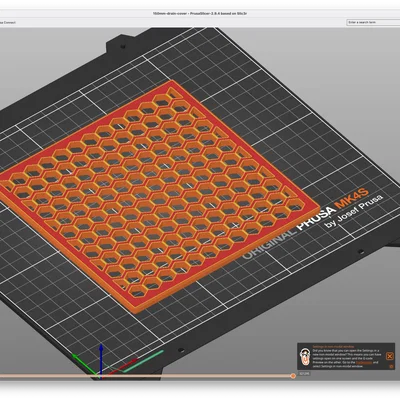Click the small orange icon below the hint's close button

pos(391,366)
